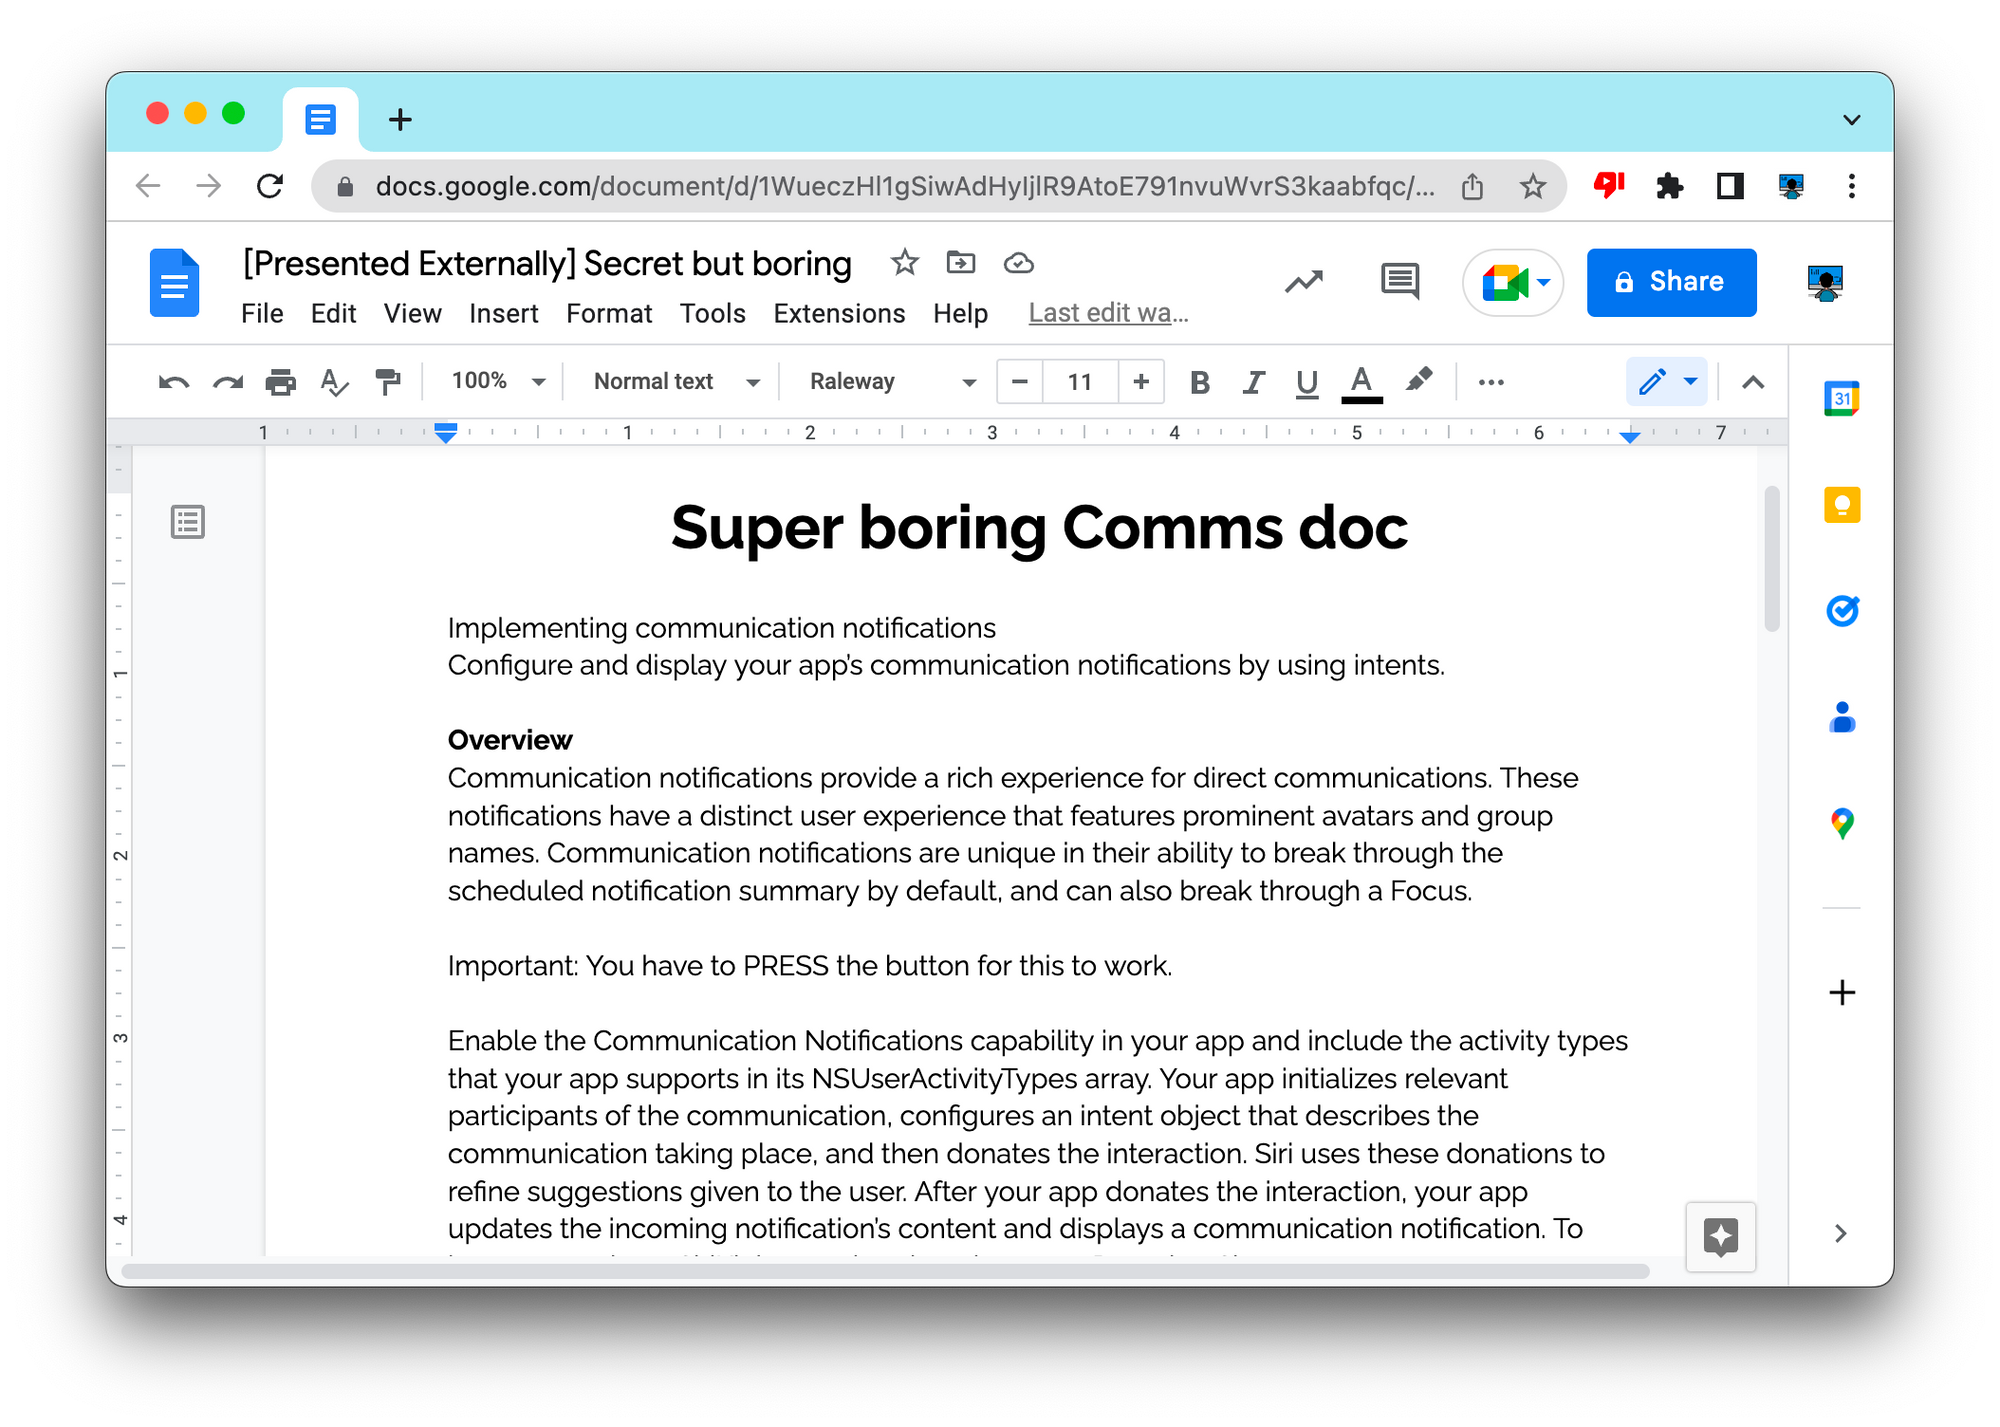This screenshot has height=1427, width=2000.
Task: Open the Last edit history link
Action: (1108, 314)
